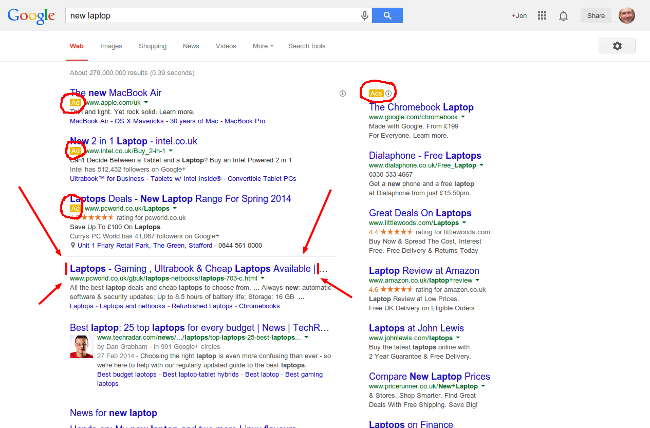Click info icon beside MacBook Air ad
Viewport: 650px width, 428px height.
point(343,94)
